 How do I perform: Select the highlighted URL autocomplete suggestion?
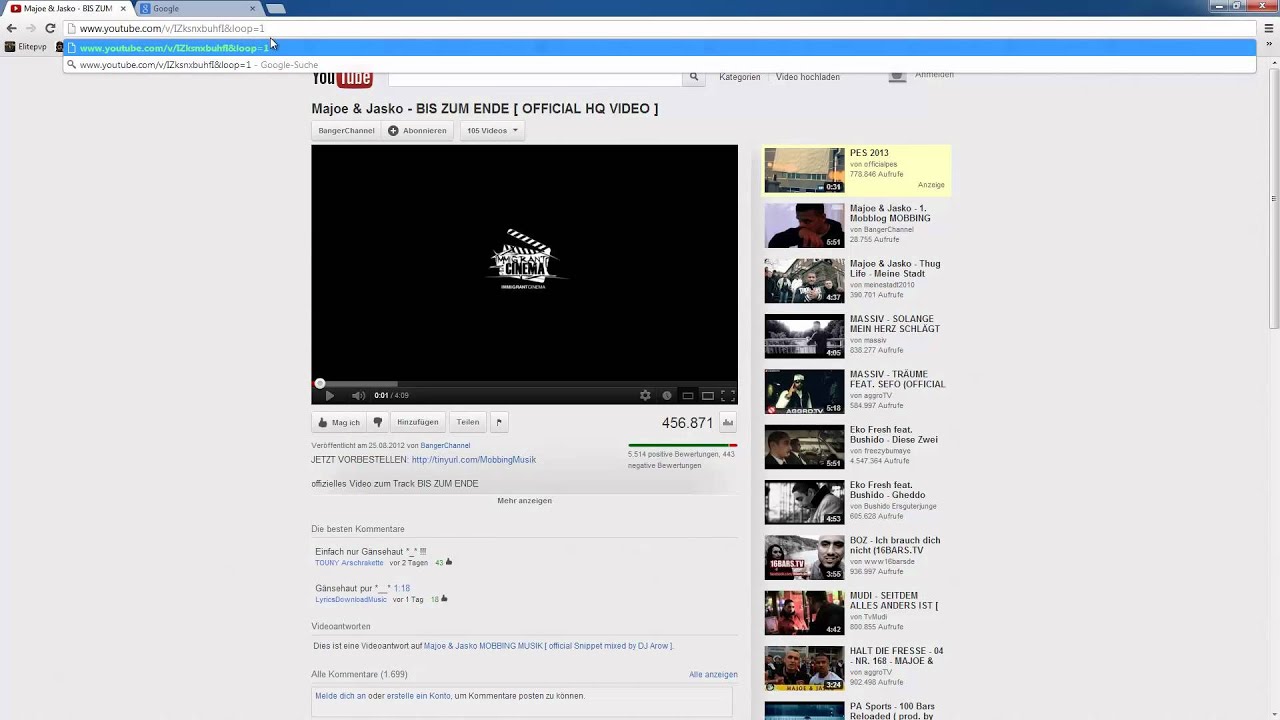tap(659, 48)
